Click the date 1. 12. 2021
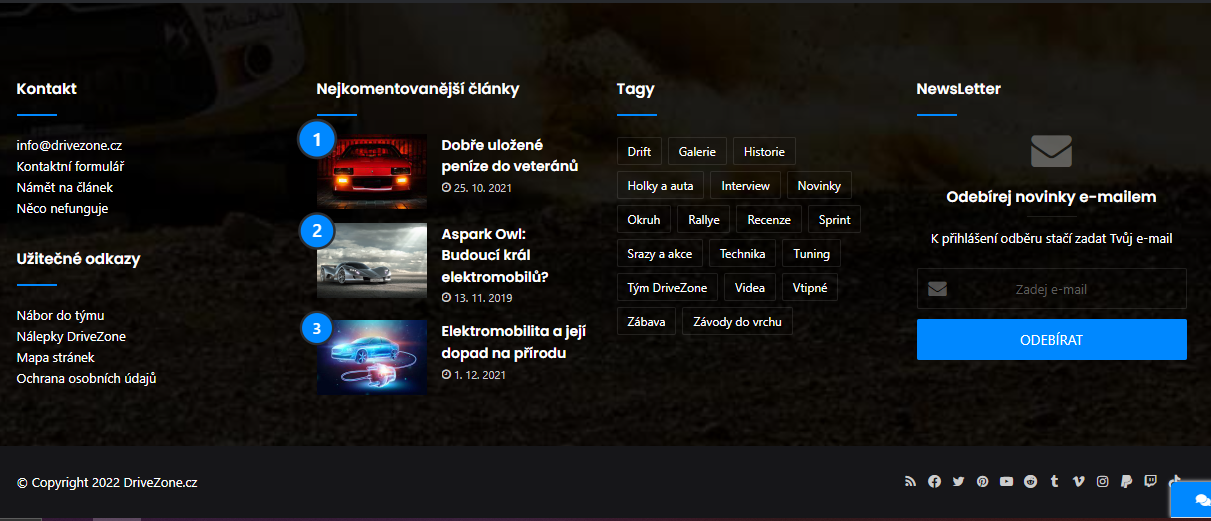Viewport: 1211px width, 521px height. pyautogui.click(x=474, y=375)
